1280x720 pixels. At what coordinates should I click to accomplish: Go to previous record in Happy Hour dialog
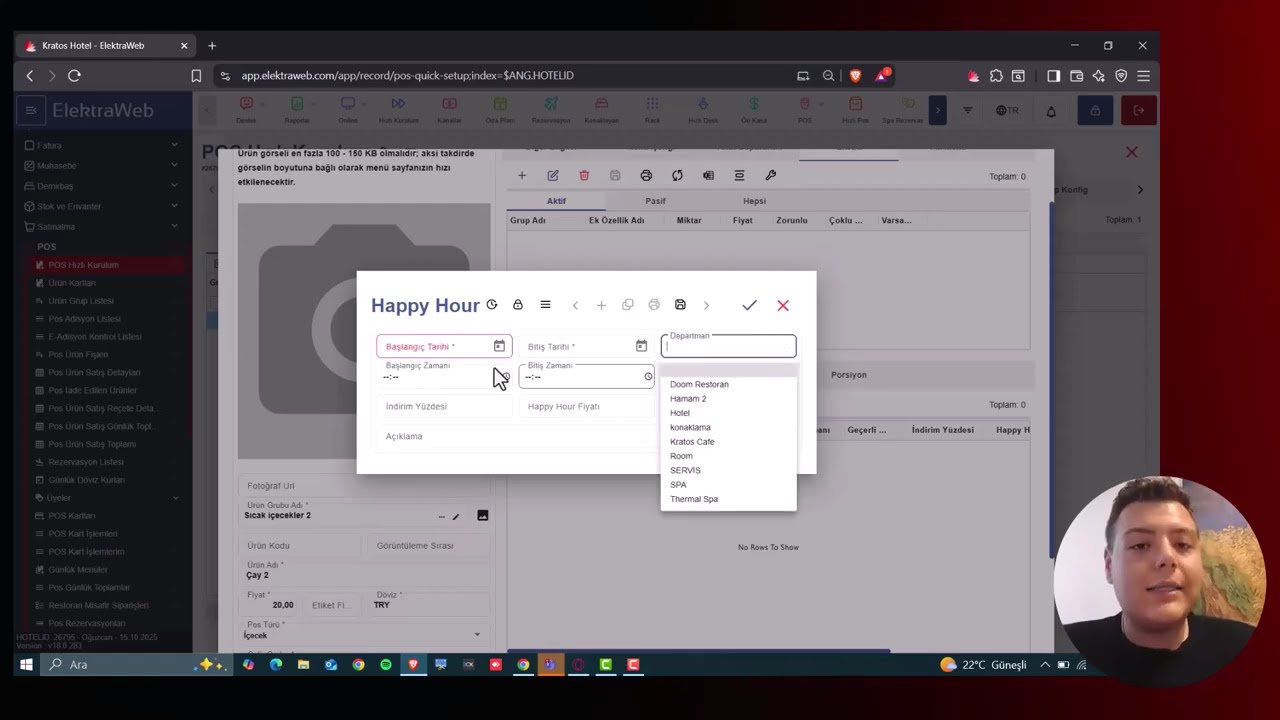tap(575, 305)
